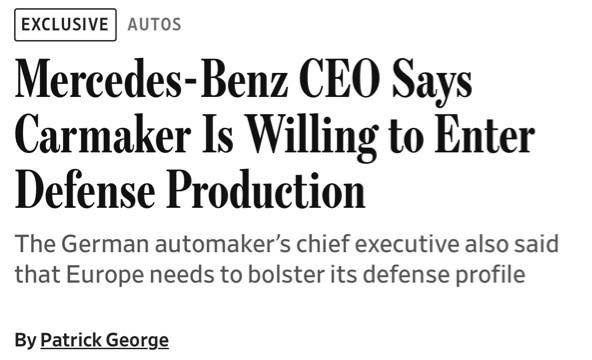Click the word "The" starting the subheadline

tap(35, 244)
